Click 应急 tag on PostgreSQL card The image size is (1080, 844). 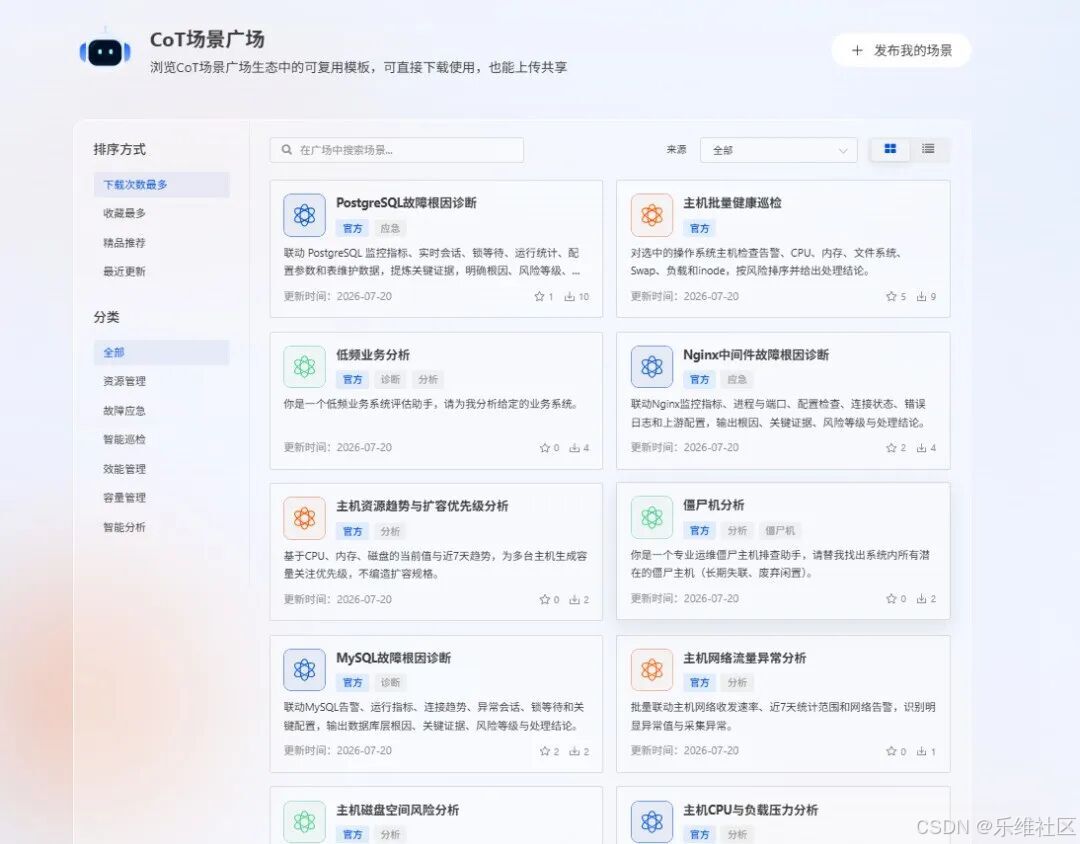pos(390,228)
